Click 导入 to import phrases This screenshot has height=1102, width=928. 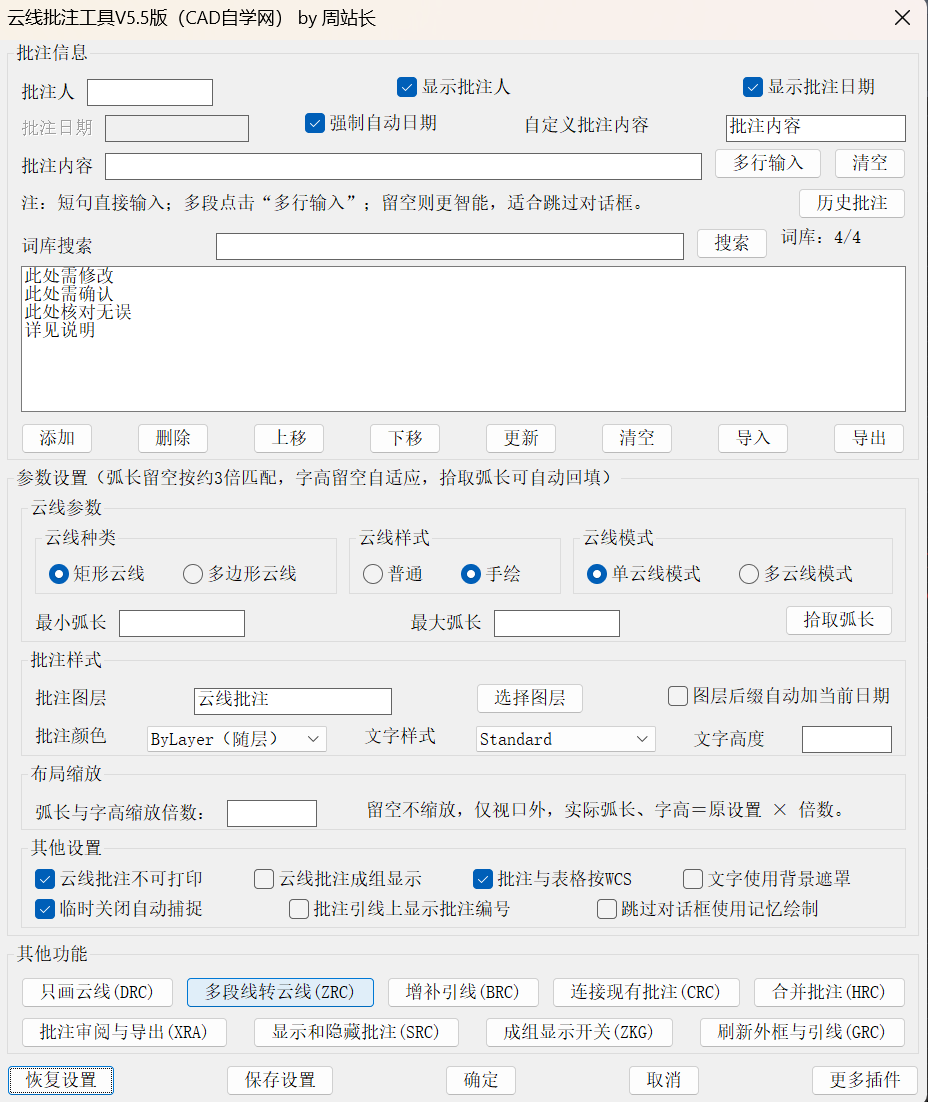click(753, 439)
